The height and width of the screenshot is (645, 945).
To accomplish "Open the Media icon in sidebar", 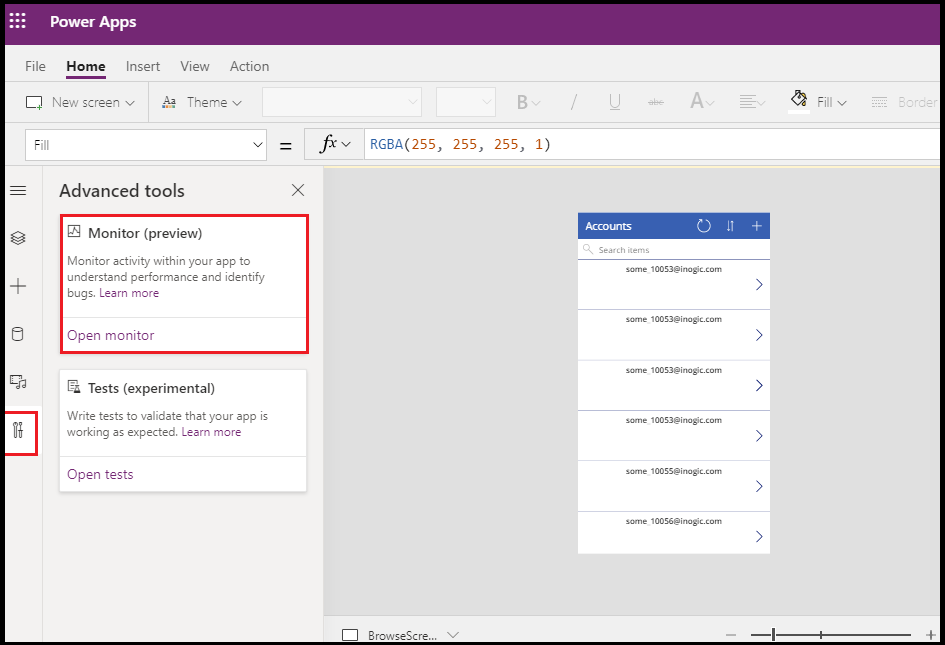I will point(18,382).
